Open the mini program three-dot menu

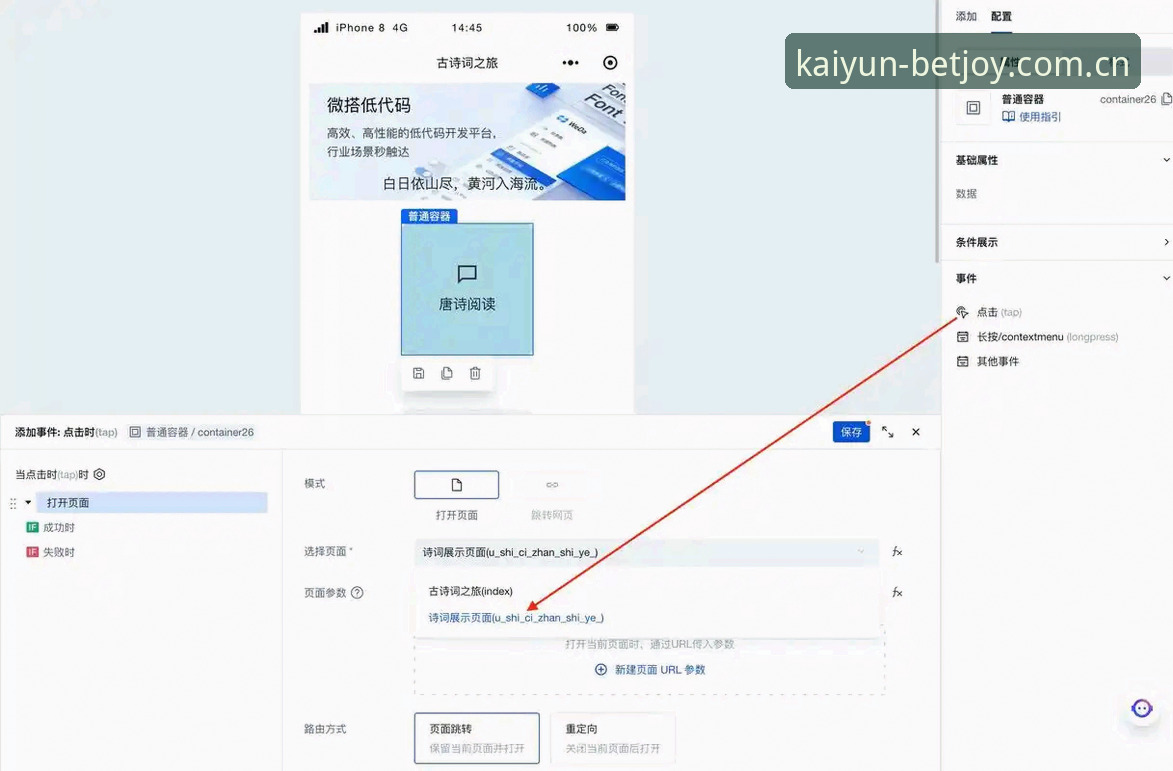[x=570, y=63]
